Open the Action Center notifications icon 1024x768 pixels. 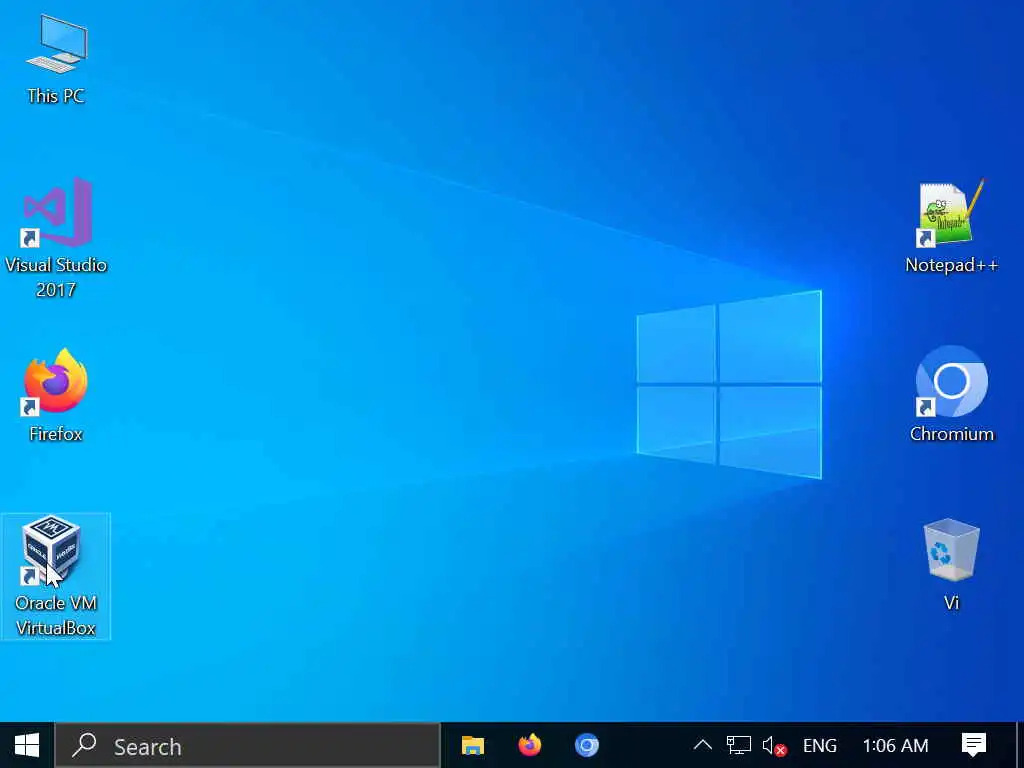click(x=973, y=745)
